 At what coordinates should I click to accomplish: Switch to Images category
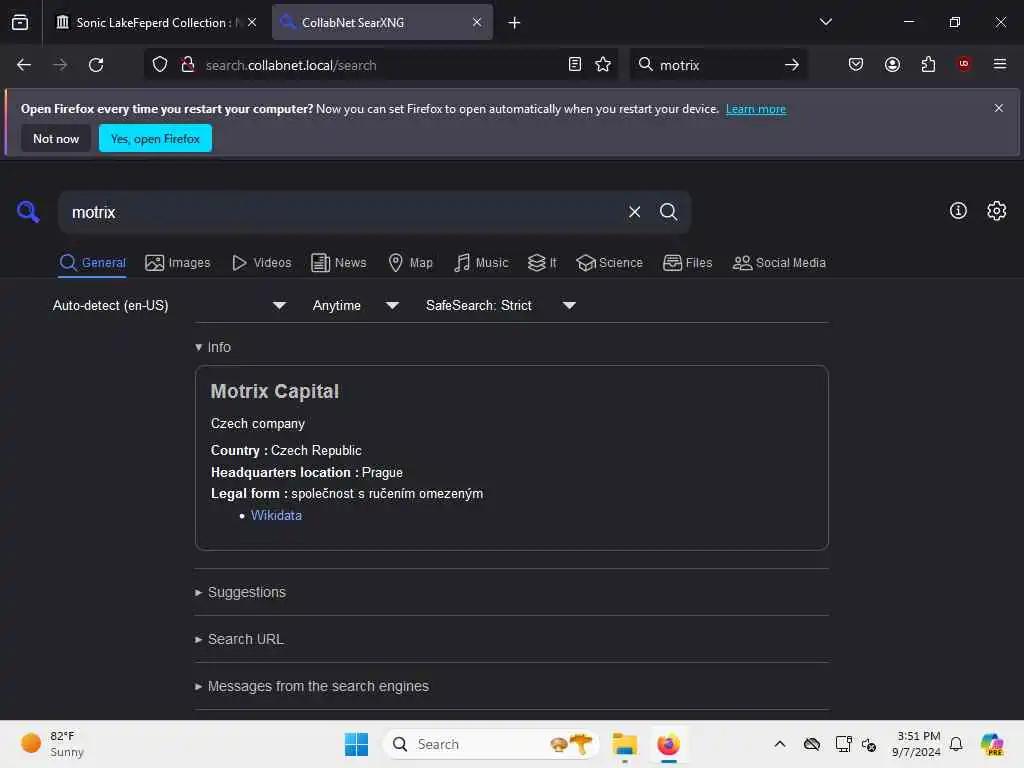tap(178, 263)
